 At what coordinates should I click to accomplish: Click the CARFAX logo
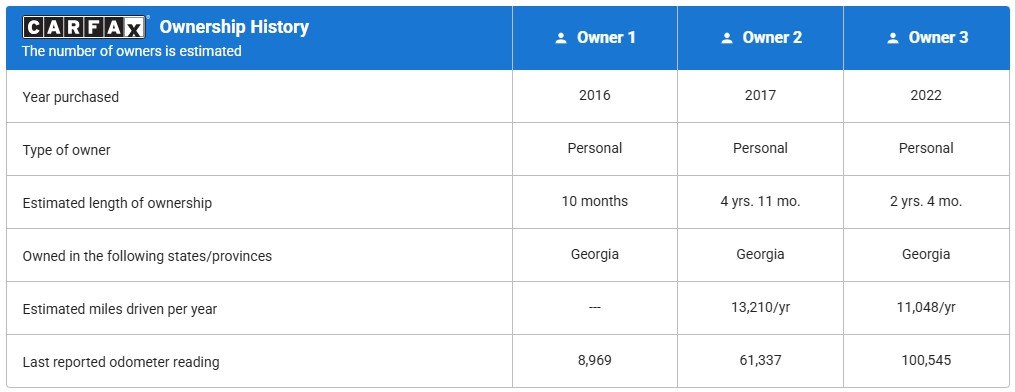[x=85, y=27]
